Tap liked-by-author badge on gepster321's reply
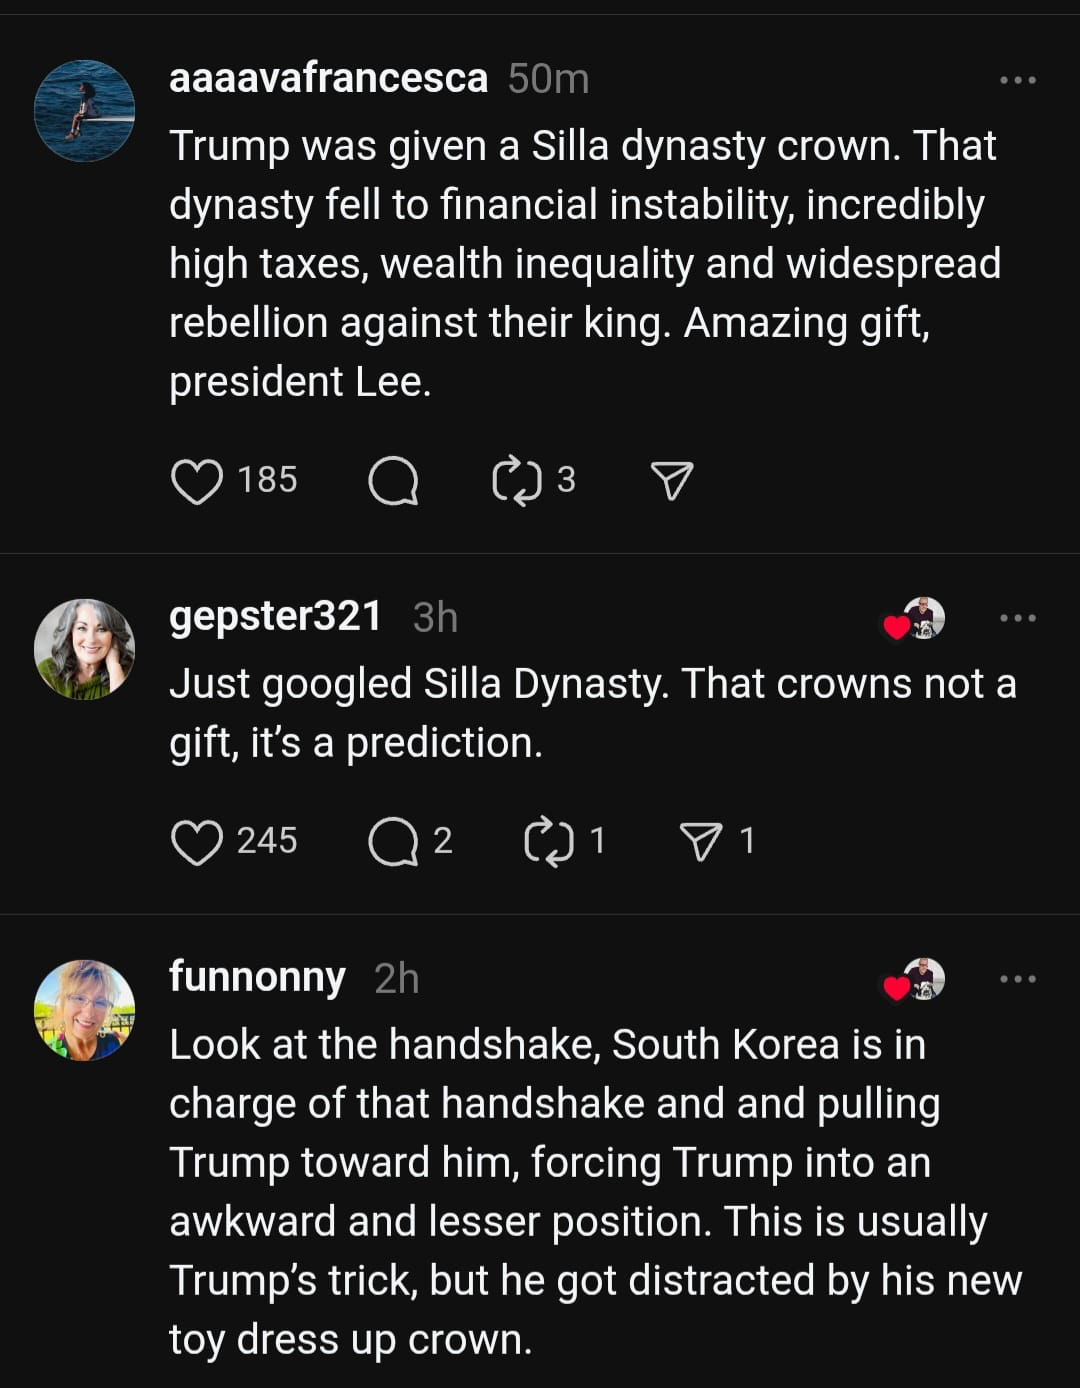Image resolution: width=1080 pixels, height=1388 pixels. tap(914, 619)
